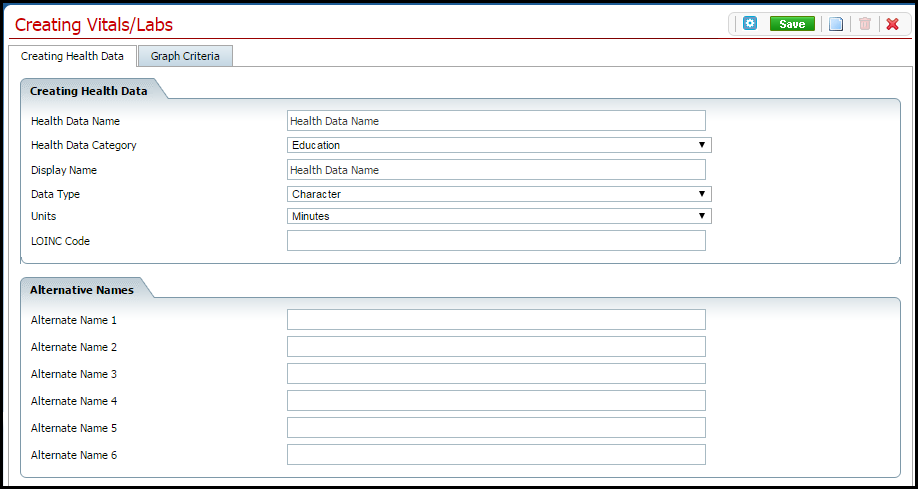Click the blue gear settings icon
The image size is (918, 489).
(x=750, y=24)
